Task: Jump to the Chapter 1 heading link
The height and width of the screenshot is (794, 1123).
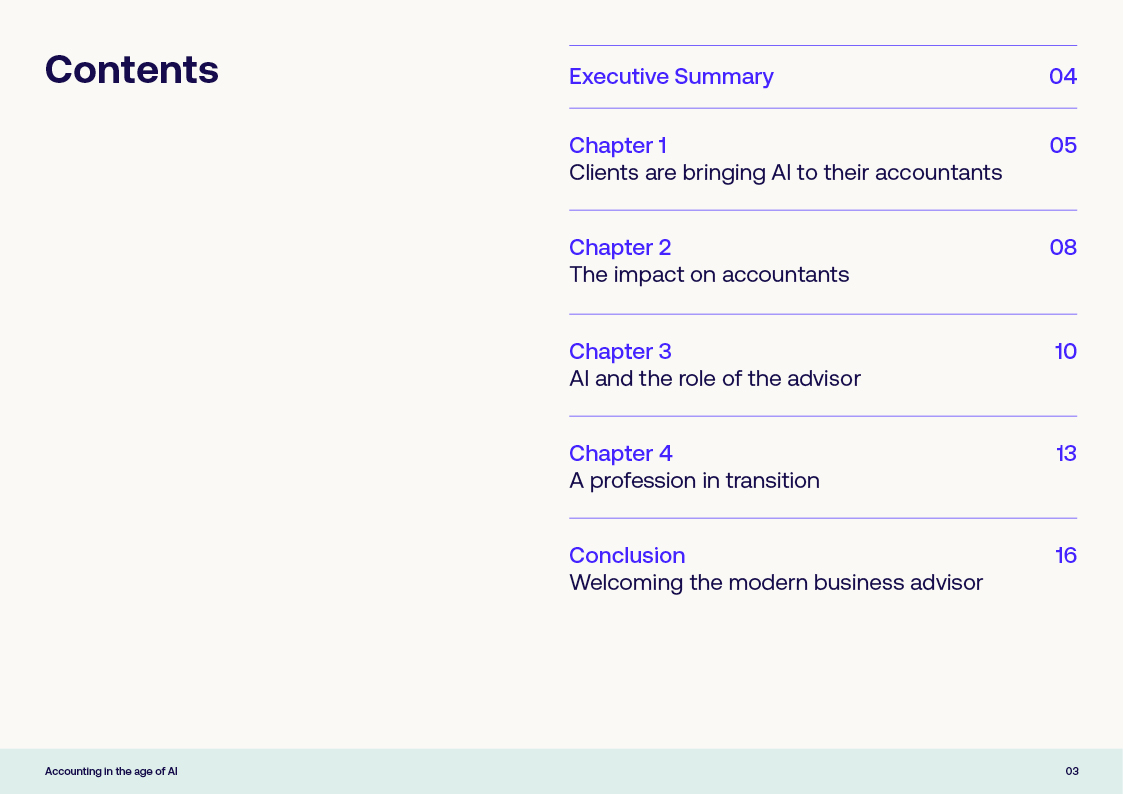Action: (x=617, y=146)
